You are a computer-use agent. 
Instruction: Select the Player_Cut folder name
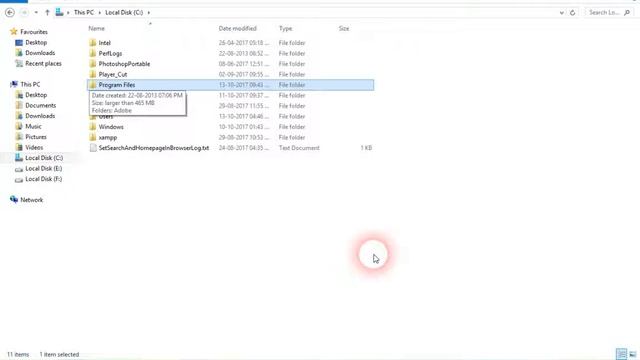113,75
